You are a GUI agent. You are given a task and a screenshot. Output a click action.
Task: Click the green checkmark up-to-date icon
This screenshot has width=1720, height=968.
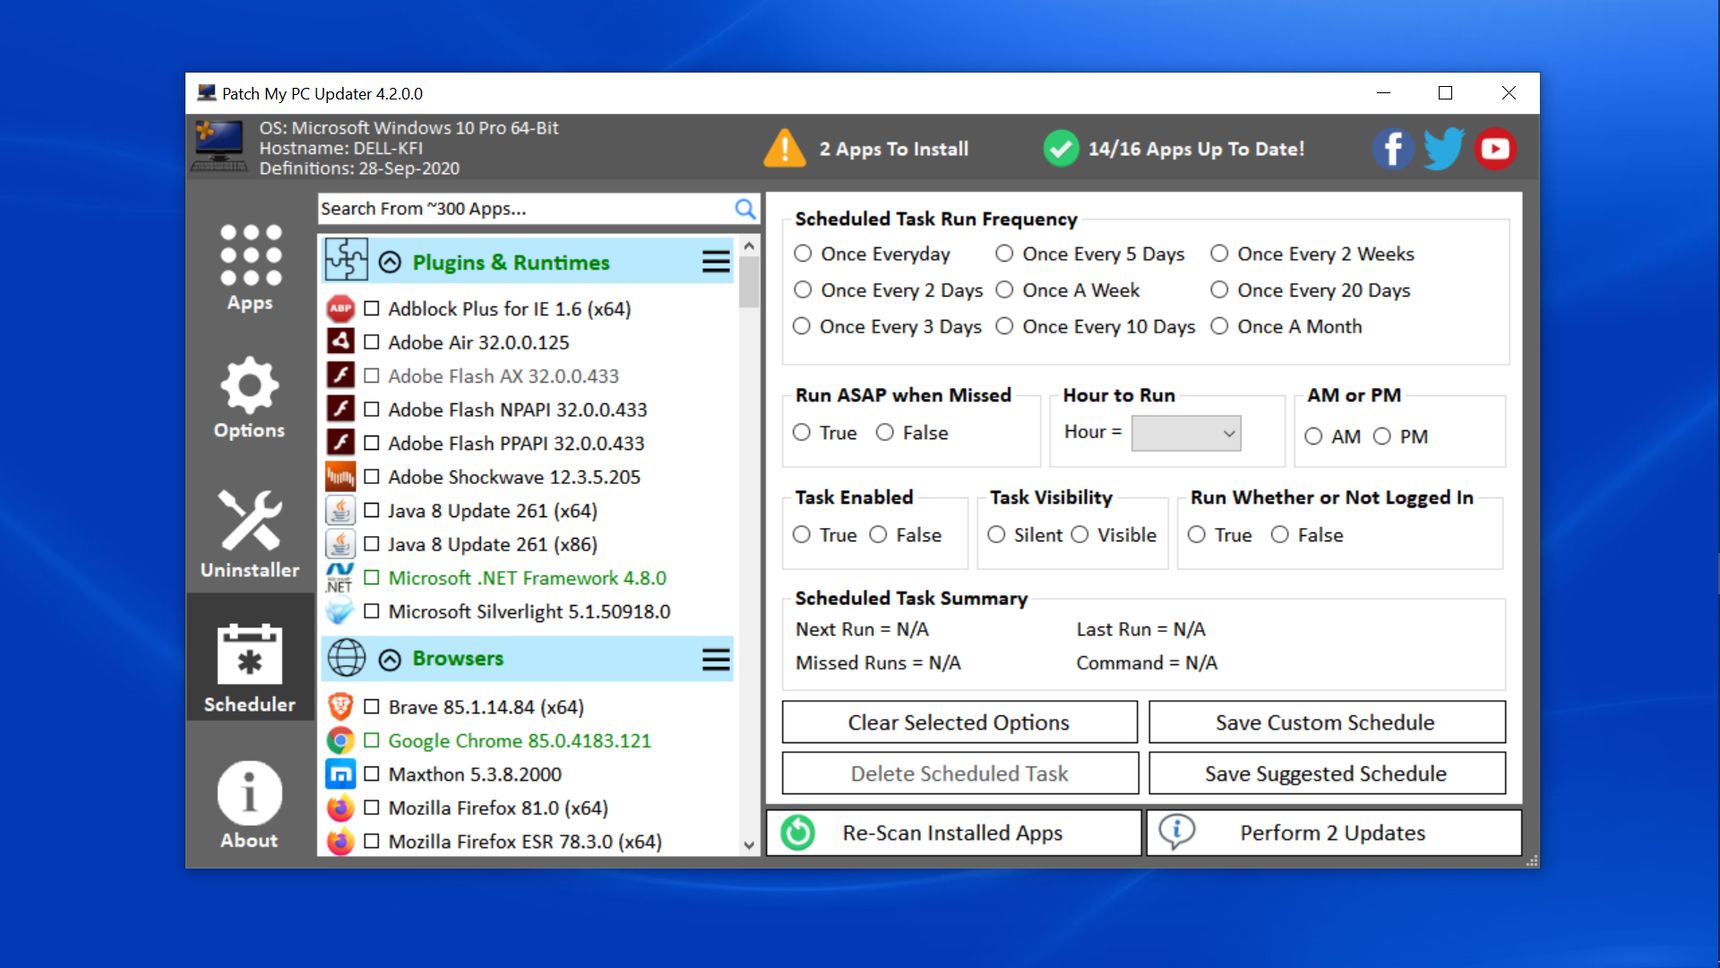pos(1060,148)
